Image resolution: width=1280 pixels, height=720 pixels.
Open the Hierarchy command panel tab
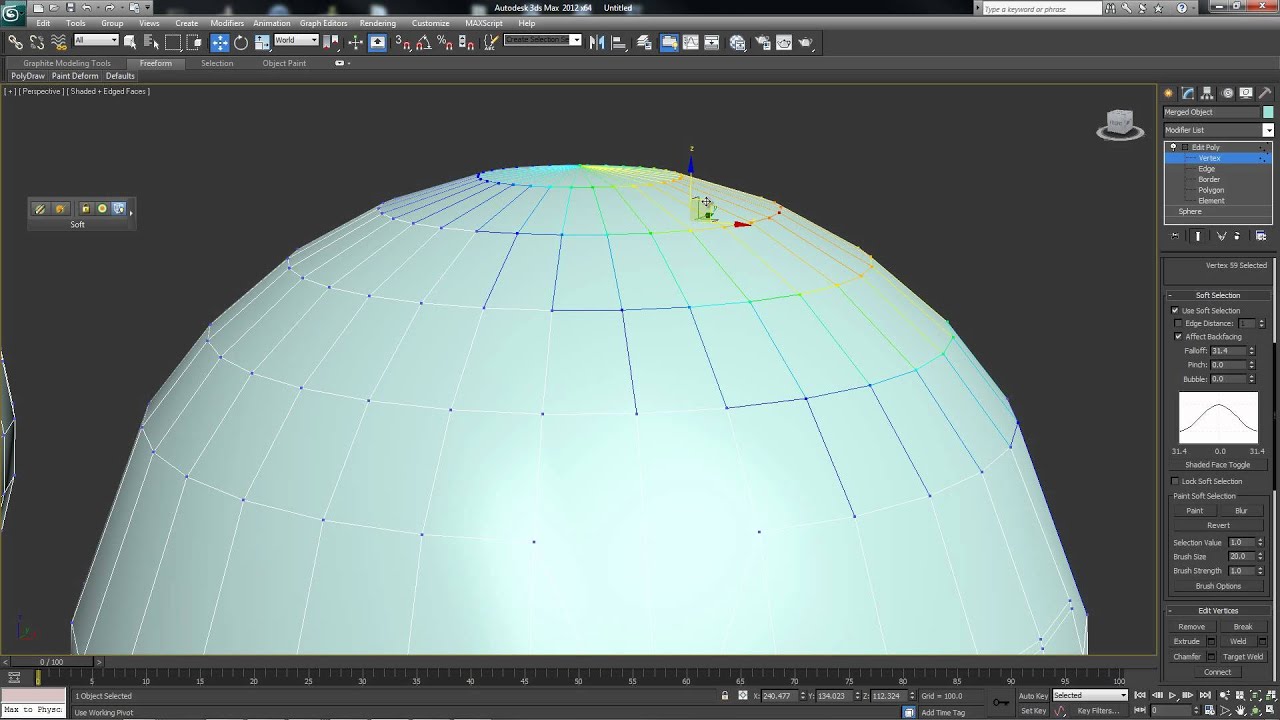(x=1207, y=93)
